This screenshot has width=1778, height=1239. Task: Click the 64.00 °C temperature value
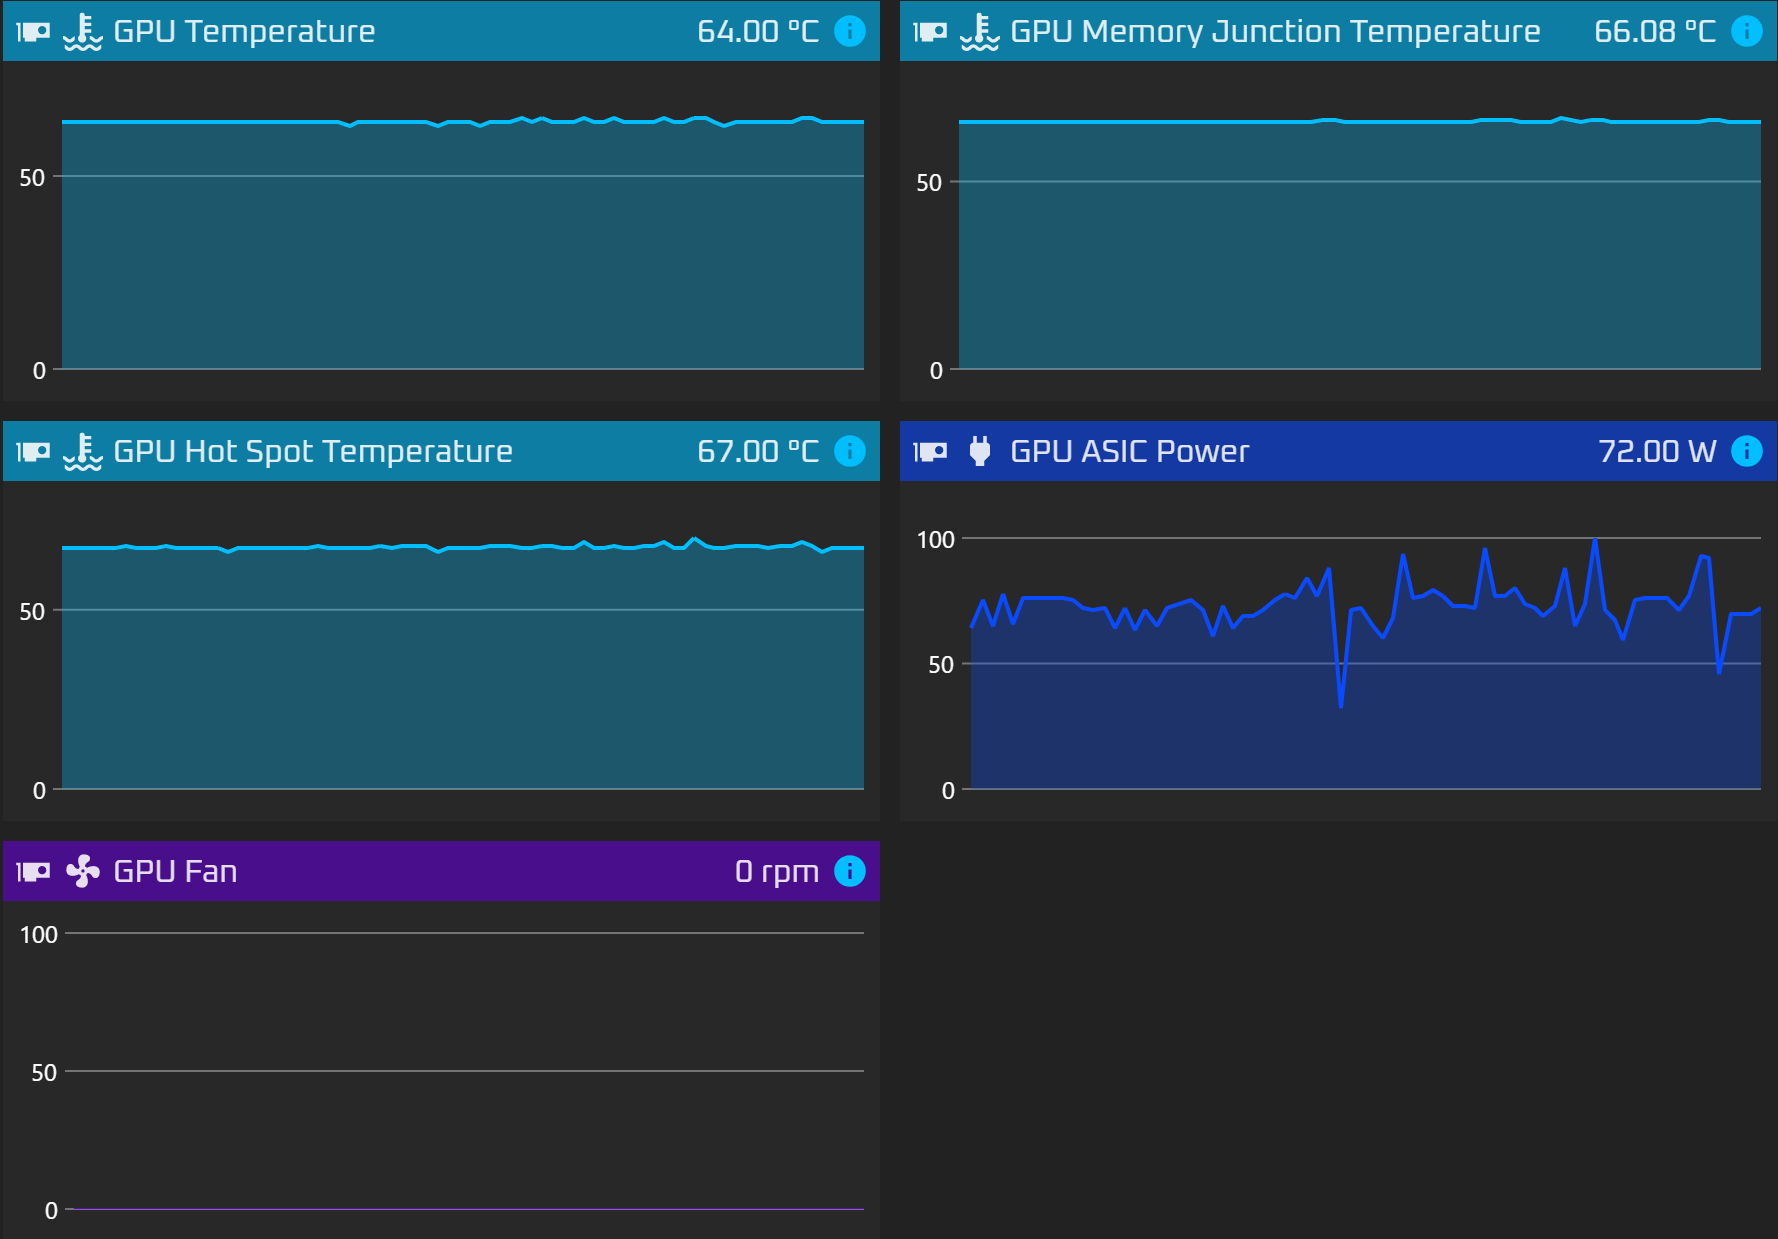click(758, 31)
